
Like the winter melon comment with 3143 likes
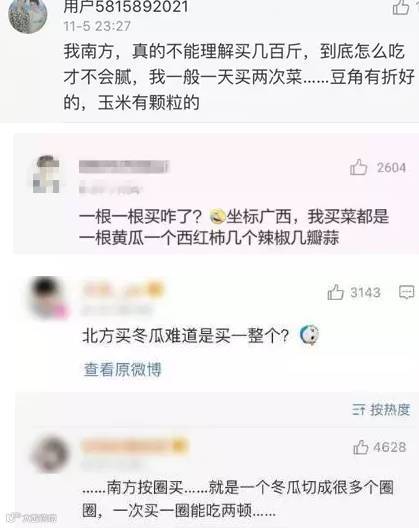point(335,292)
